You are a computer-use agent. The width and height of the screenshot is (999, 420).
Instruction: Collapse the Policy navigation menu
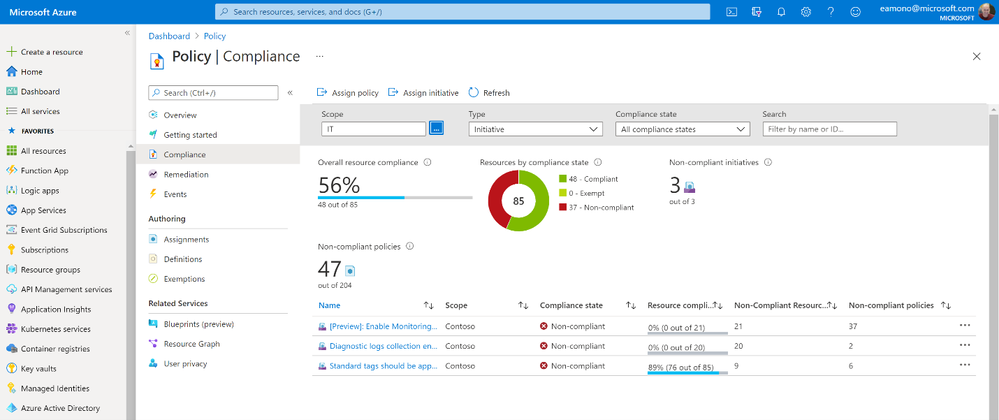[x=290, y=93]
